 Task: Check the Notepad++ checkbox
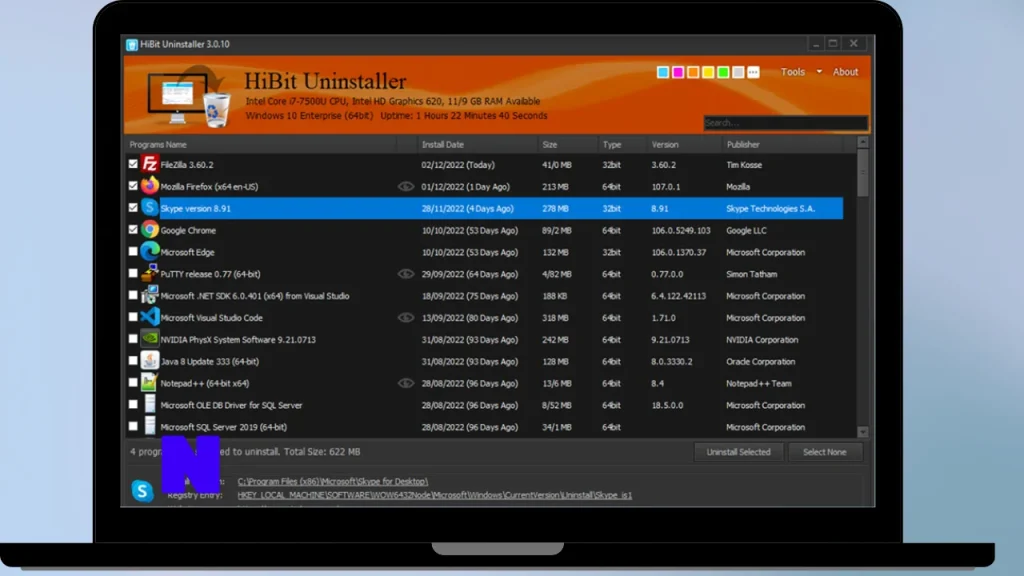click(x=133, y=383)
